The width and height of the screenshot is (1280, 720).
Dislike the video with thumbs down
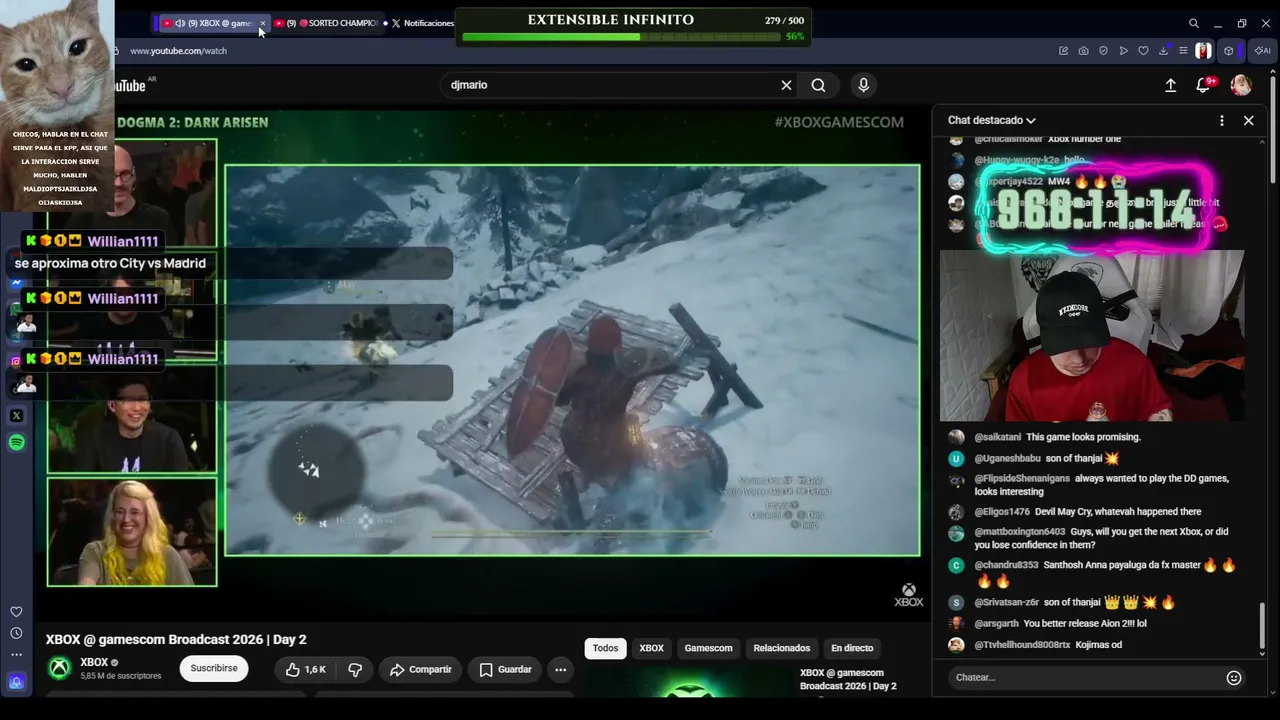[355, 670]
